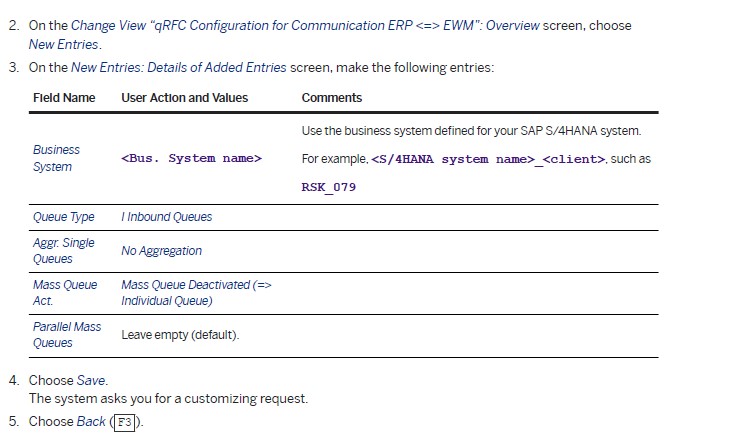Screen dimensions: 744x440
Task: Click the New Entries text in step 2
Action: click(64, 45)
